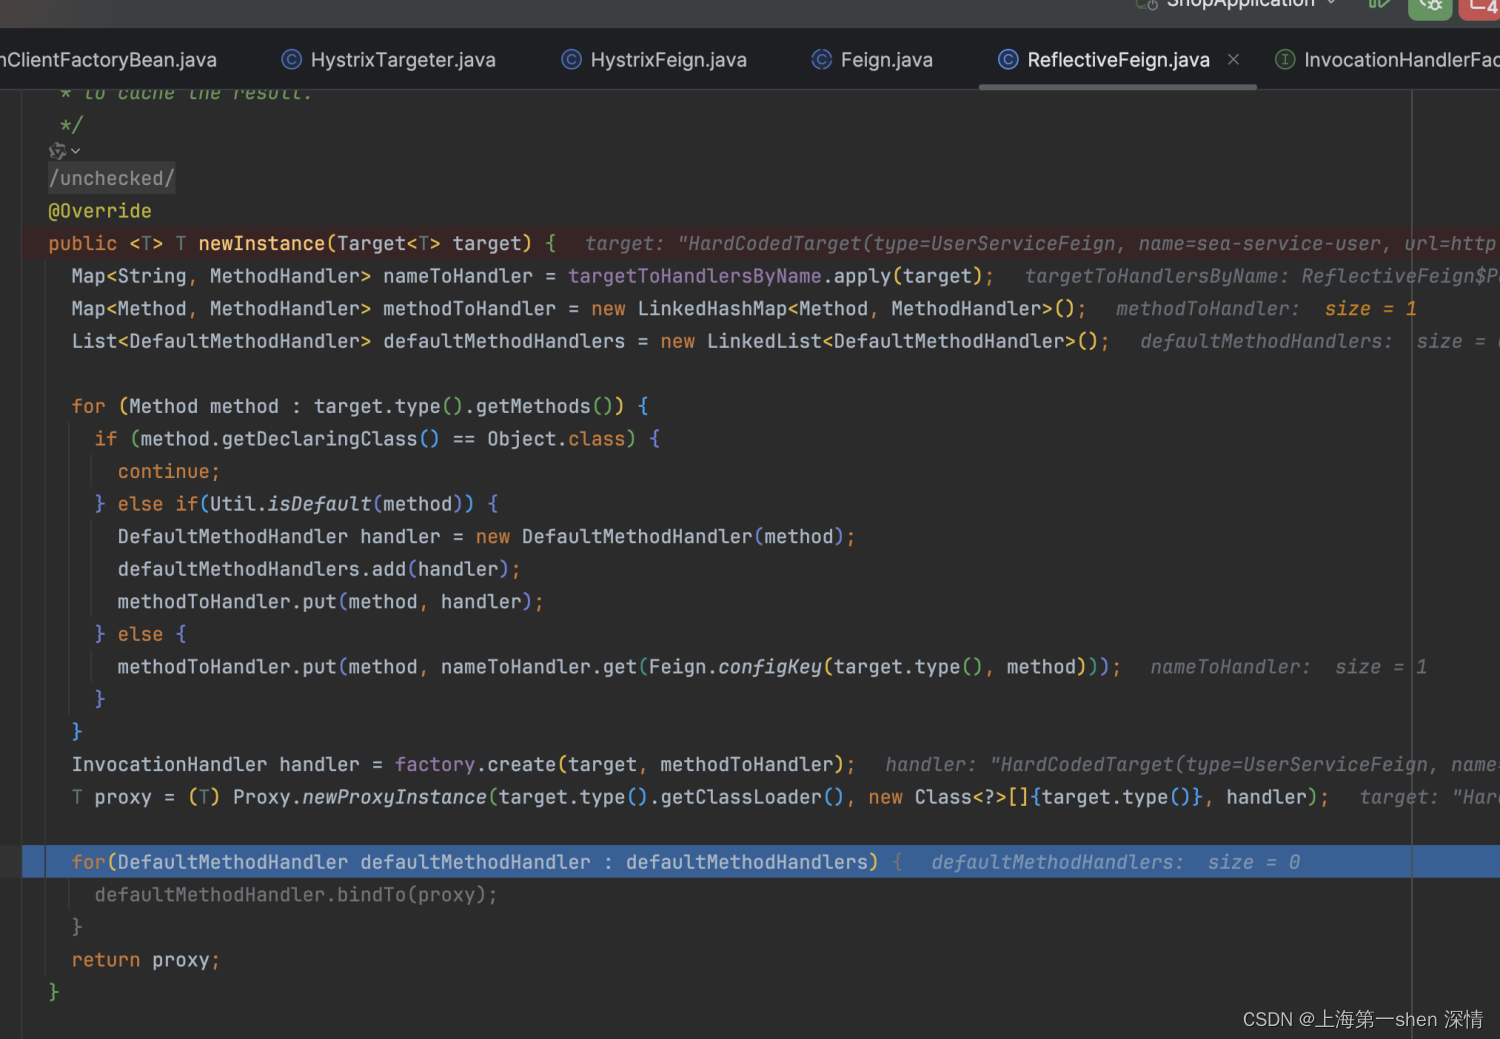
Task: Click the class icon on HystrixTargeter.java tab
Action: 291,60
